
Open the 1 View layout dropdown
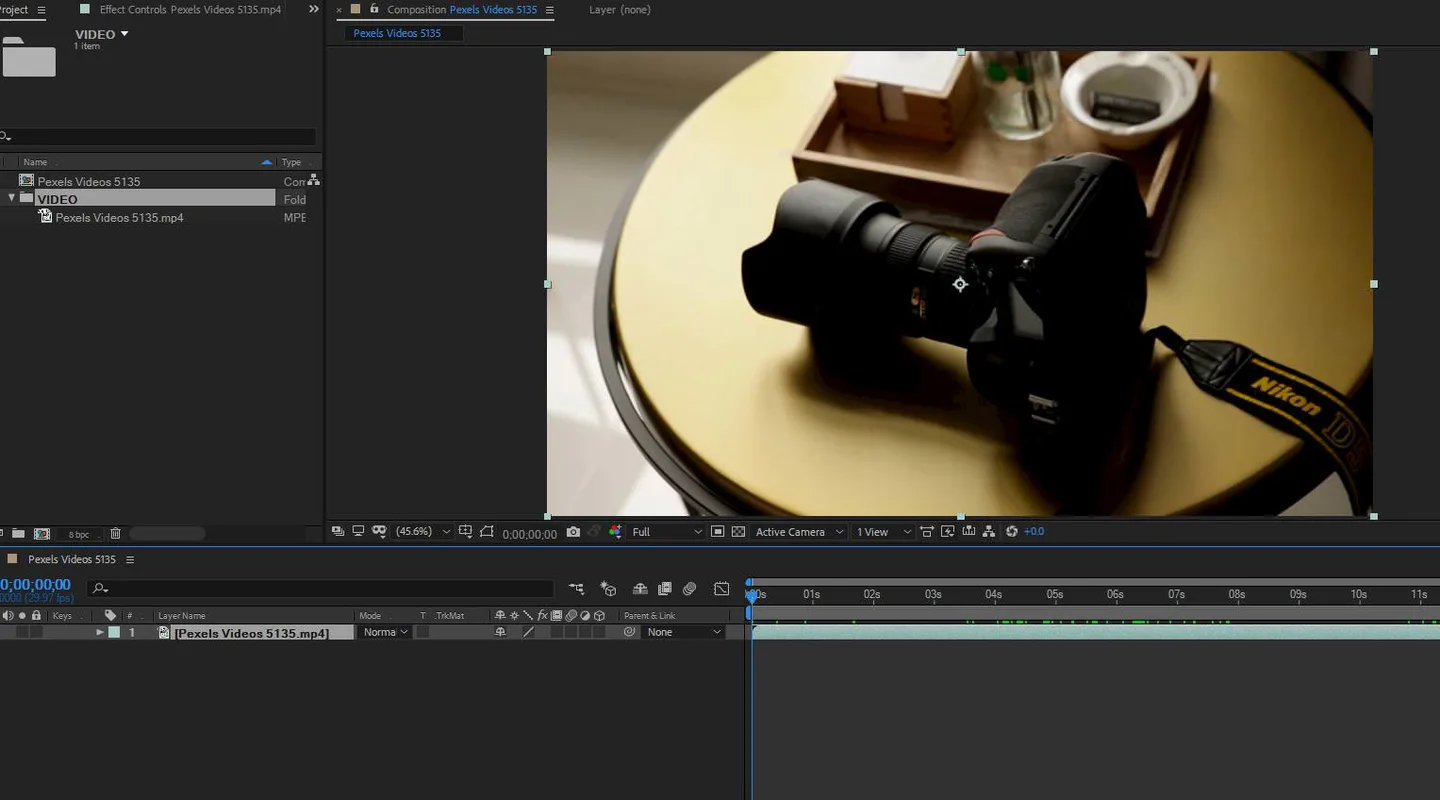(x=884, y=532)
